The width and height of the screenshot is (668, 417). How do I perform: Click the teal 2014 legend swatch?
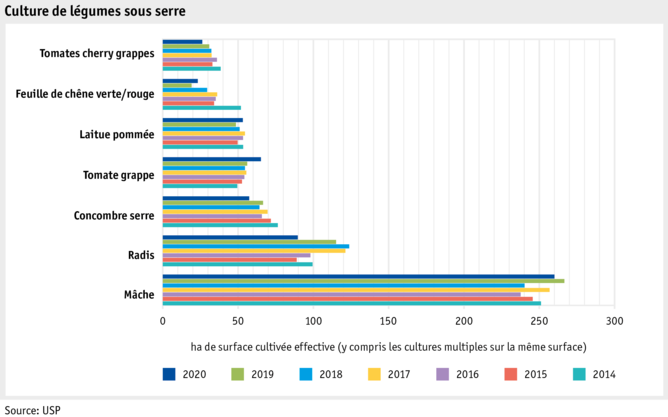580,374
